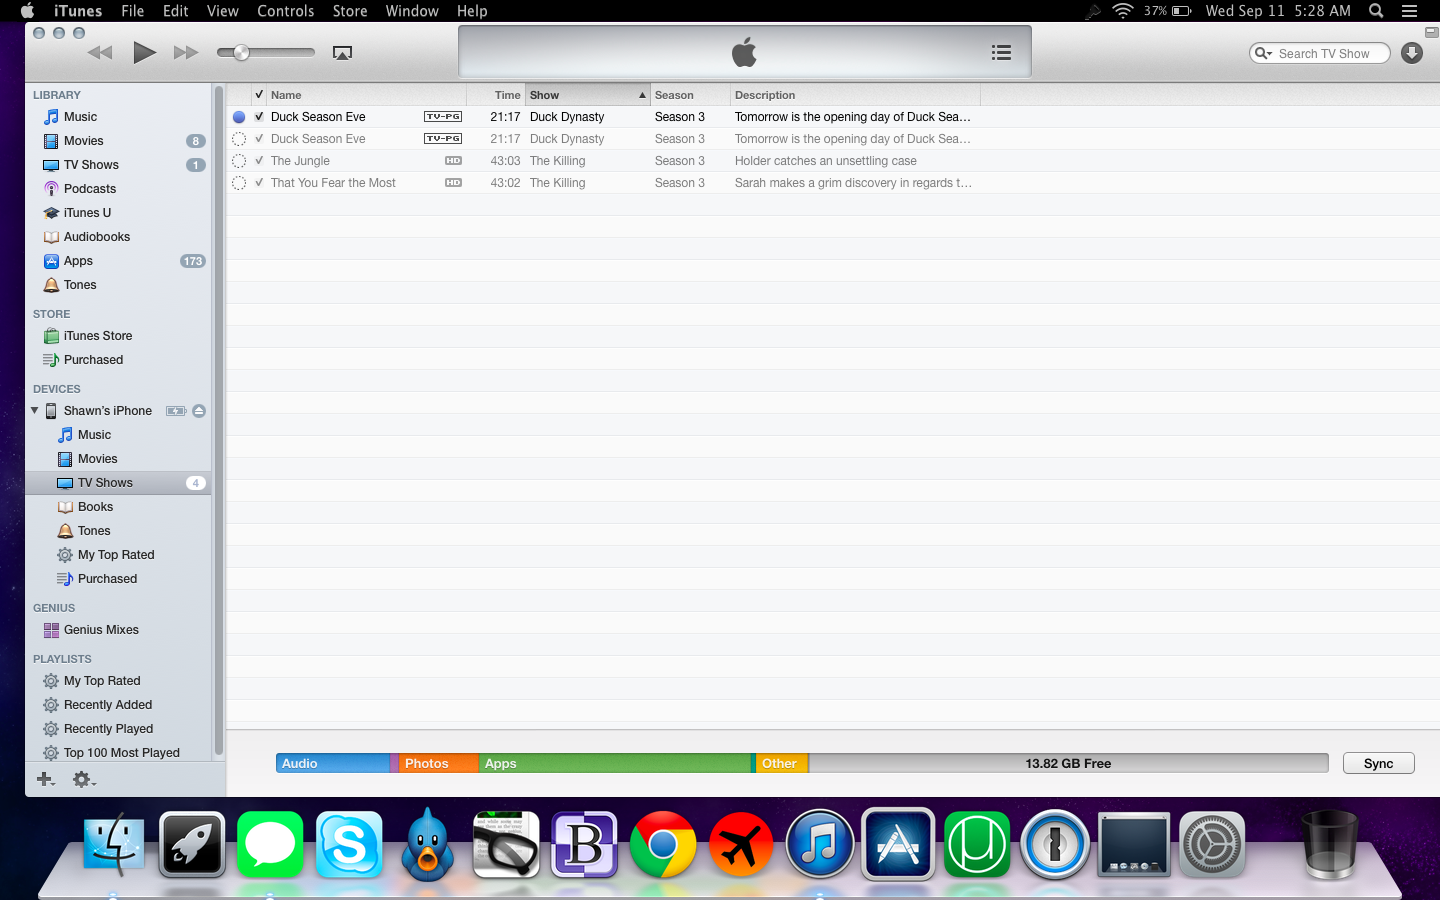Image resolution: width=1440 pixels, height=900 pixels.
Task: Sort by the Description column header
Action: pos(855,95)
